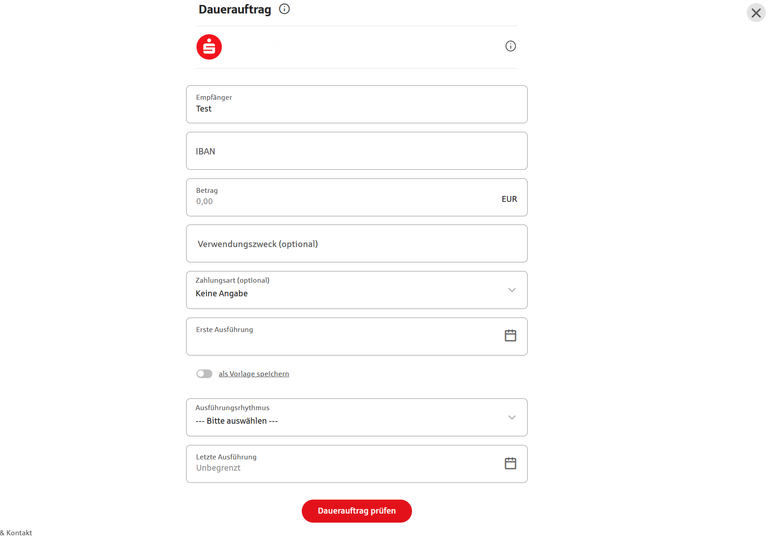Open the Ausführungsrhythmus dropdown
Screen dimensions: 768x542
[x=340, y=417]
